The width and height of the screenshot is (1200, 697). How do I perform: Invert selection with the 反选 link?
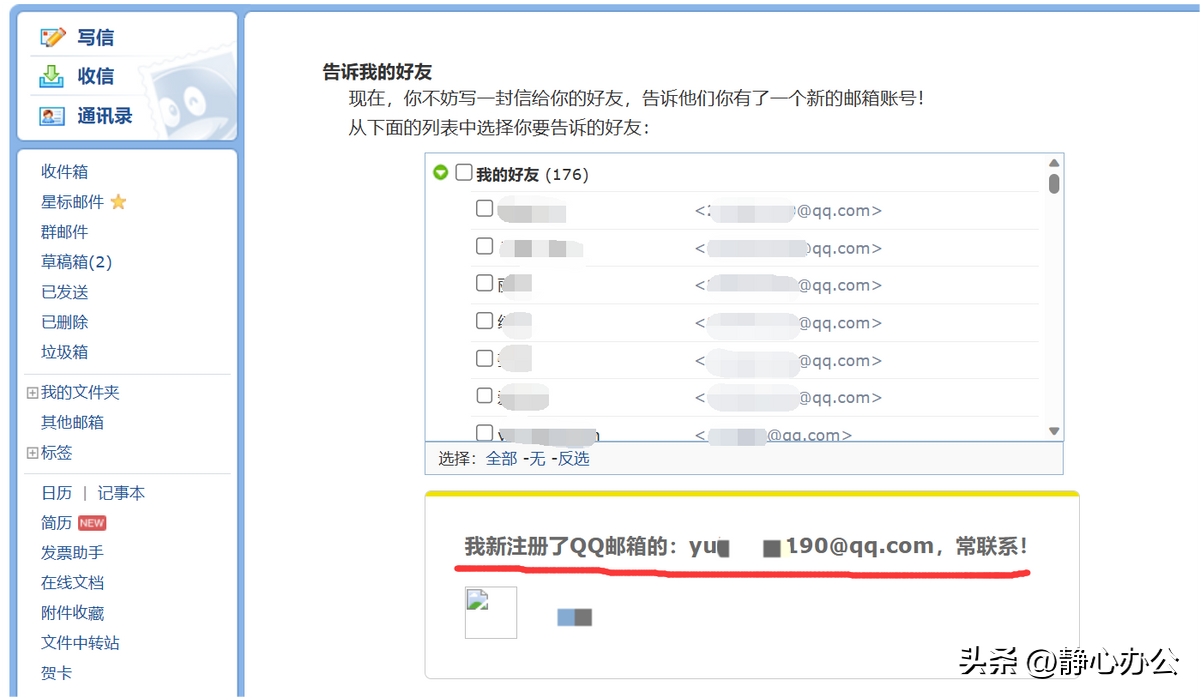tap(573, 459)
